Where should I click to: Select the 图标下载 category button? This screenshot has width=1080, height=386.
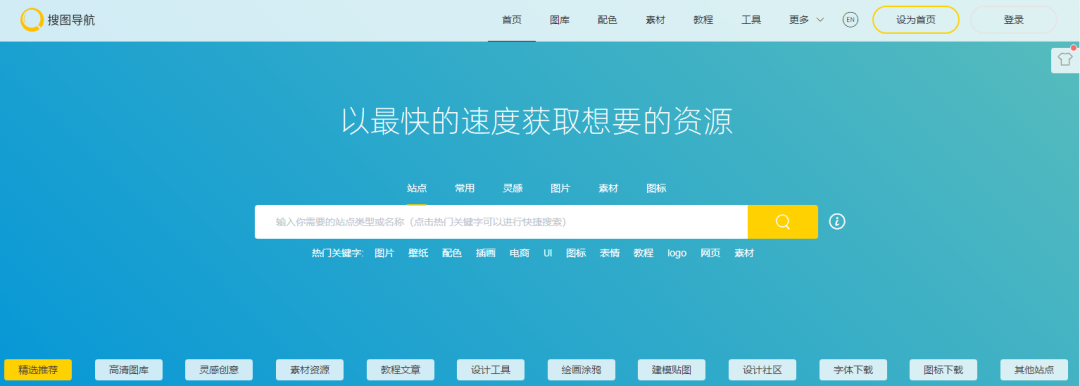pyautogui.click(x=944, y=370)
